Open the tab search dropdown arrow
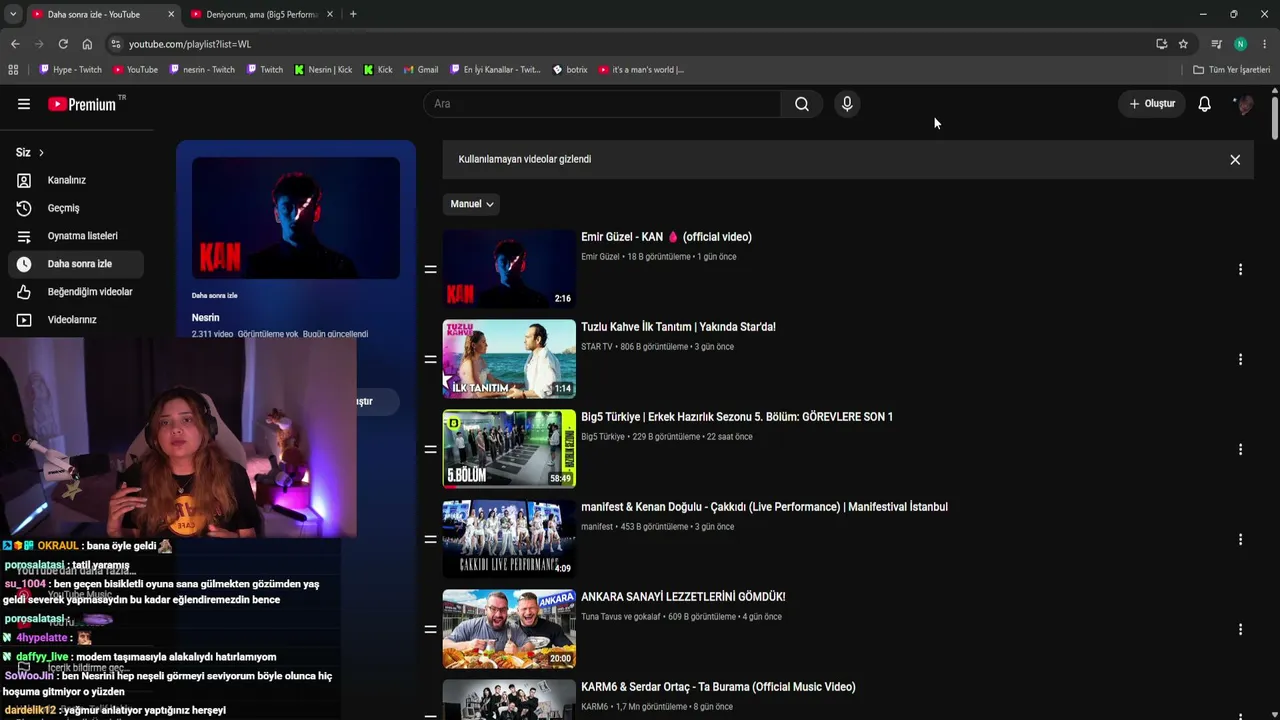The width and height of the screenshot is (1280, 720). click(x=12, y=14)
